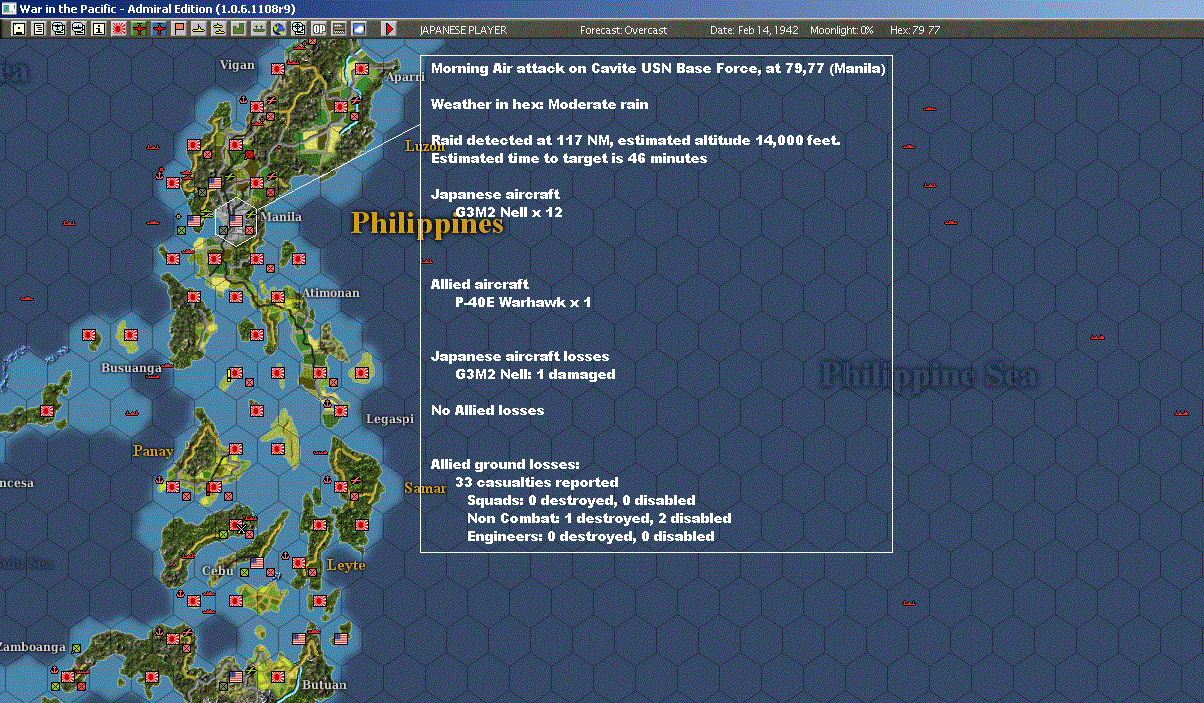This screenshot has width=1204, height=703.
Task: Open the report document list icon
Action: tap(38, 29)
